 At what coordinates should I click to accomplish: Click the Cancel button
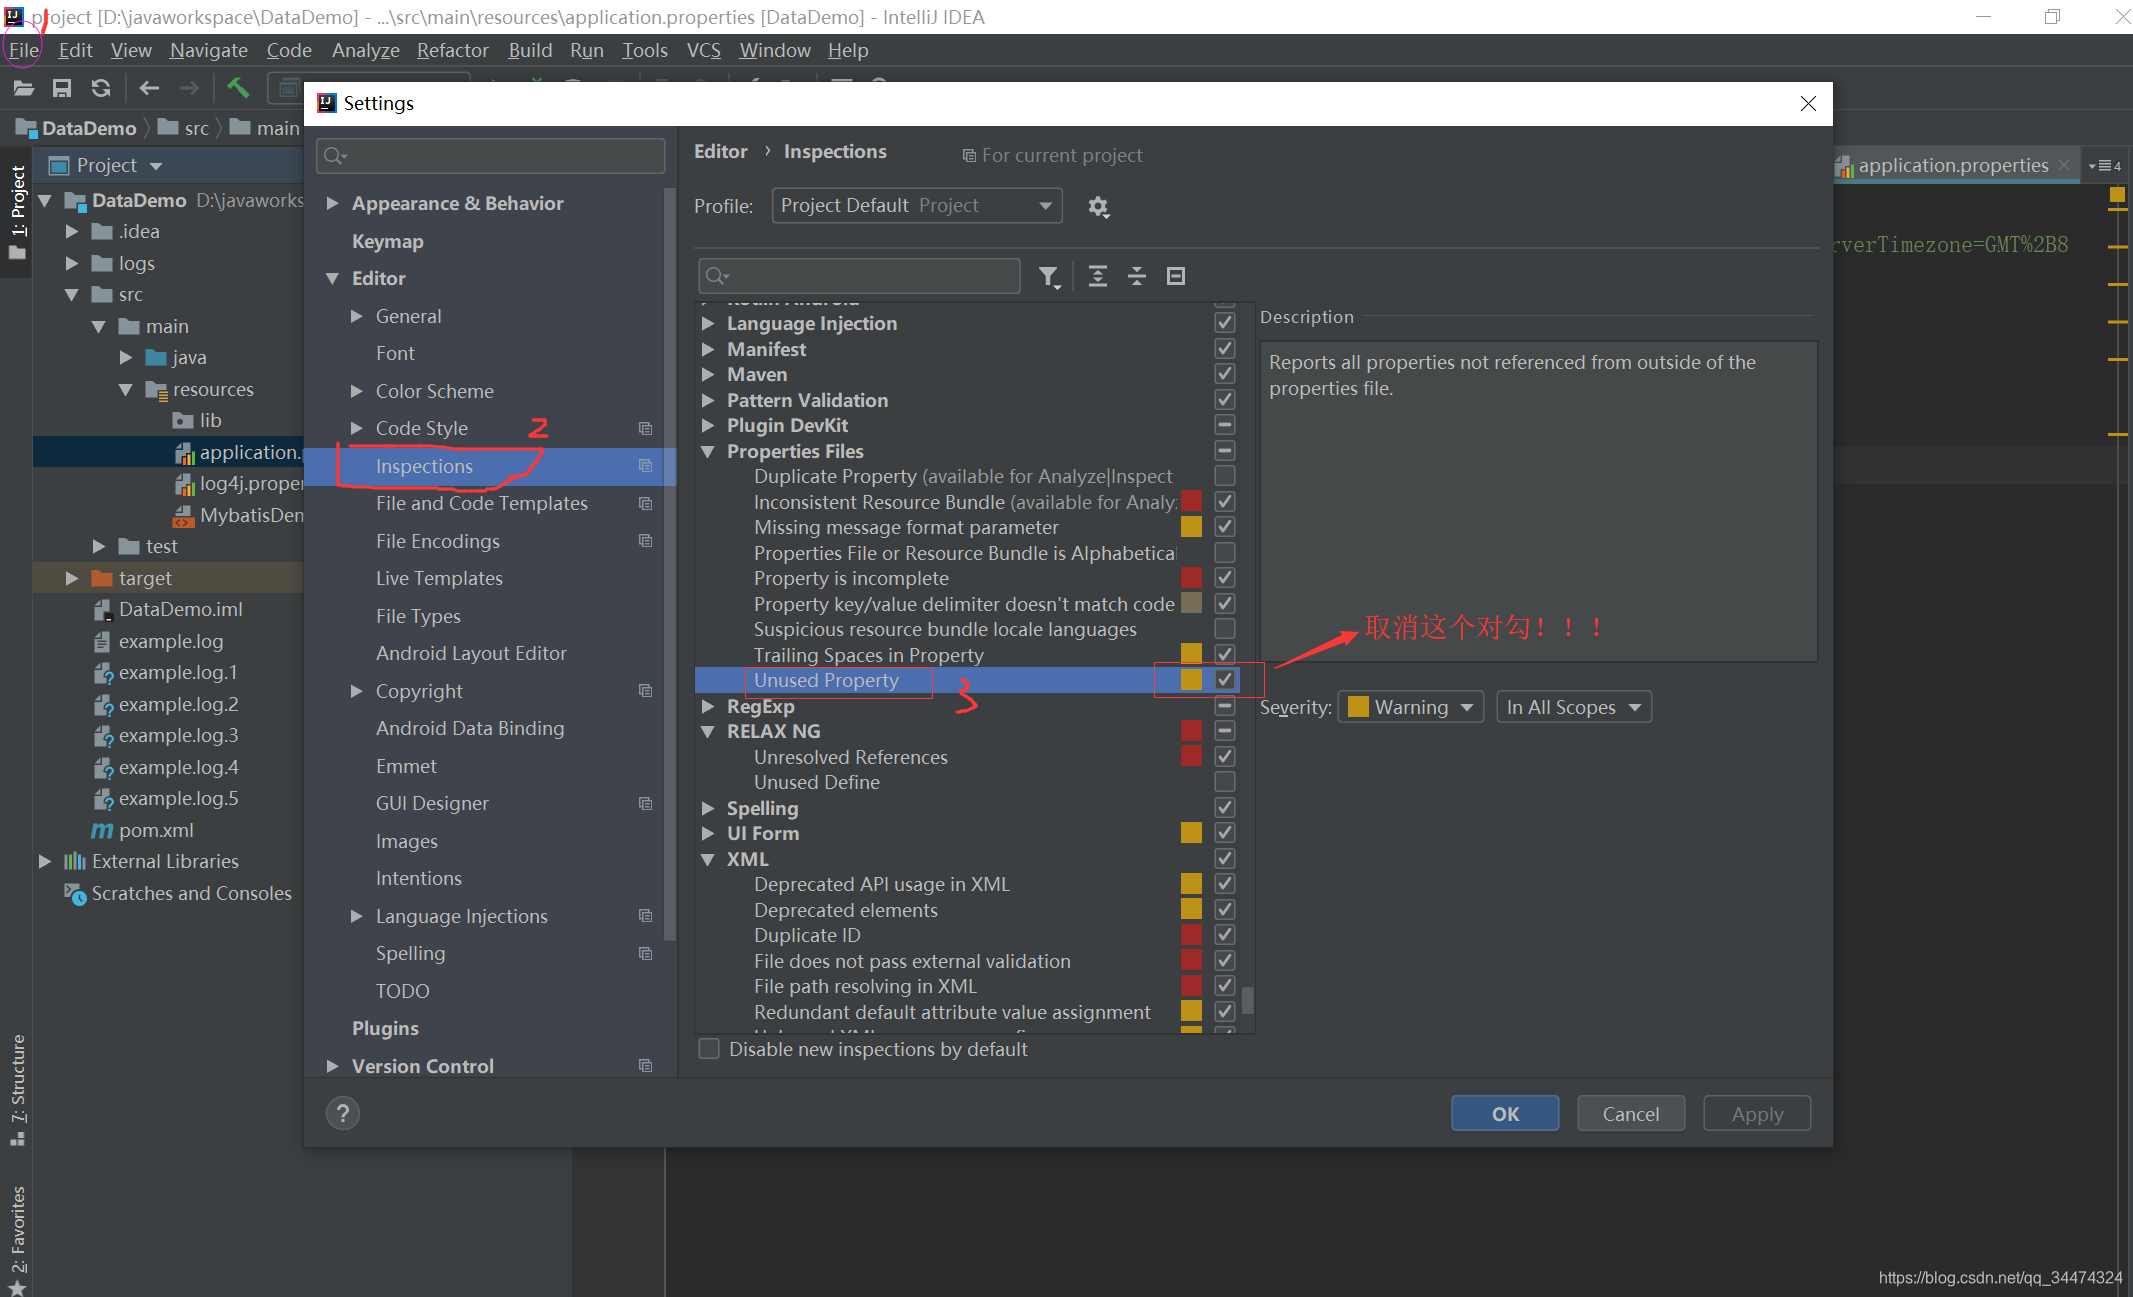point(1631,1114)
